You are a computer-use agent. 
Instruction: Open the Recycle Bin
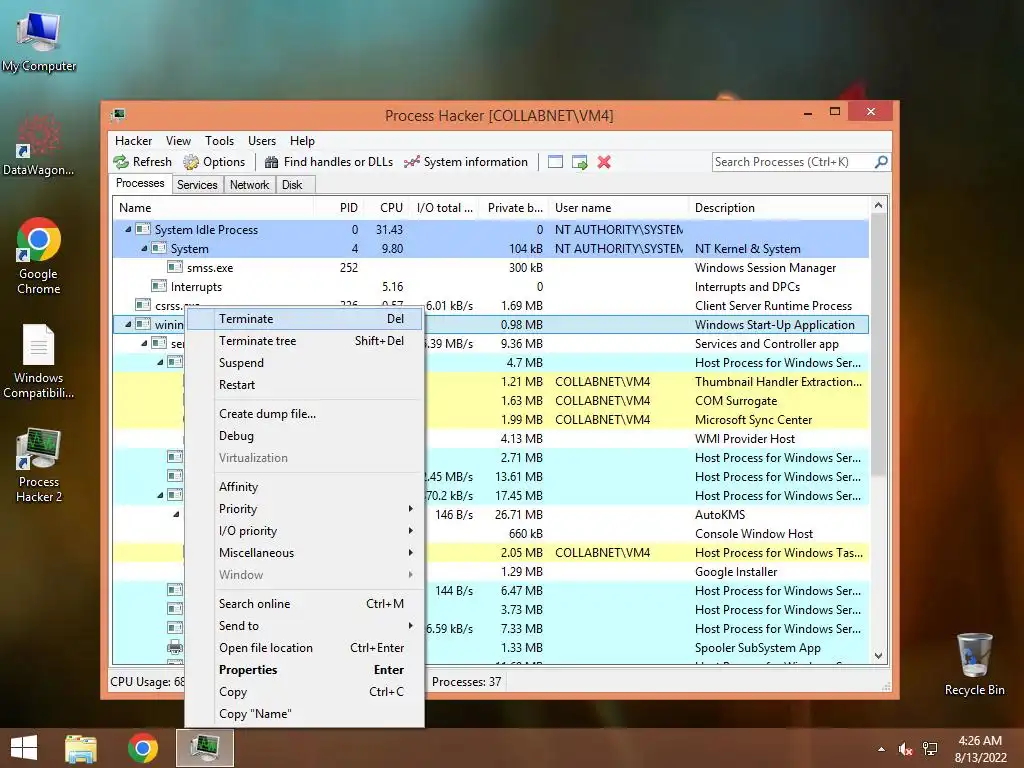click(974, 664)
